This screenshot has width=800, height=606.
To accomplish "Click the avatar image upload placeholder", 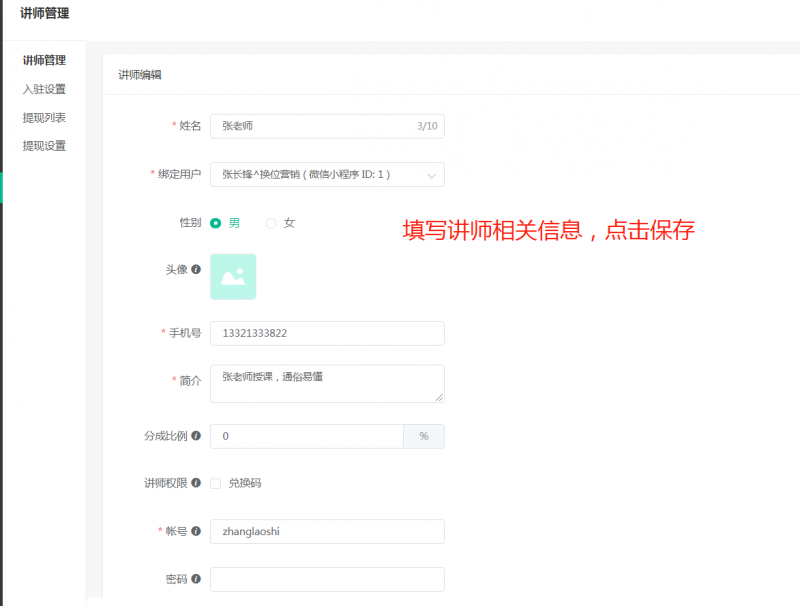I will [233, 276].
